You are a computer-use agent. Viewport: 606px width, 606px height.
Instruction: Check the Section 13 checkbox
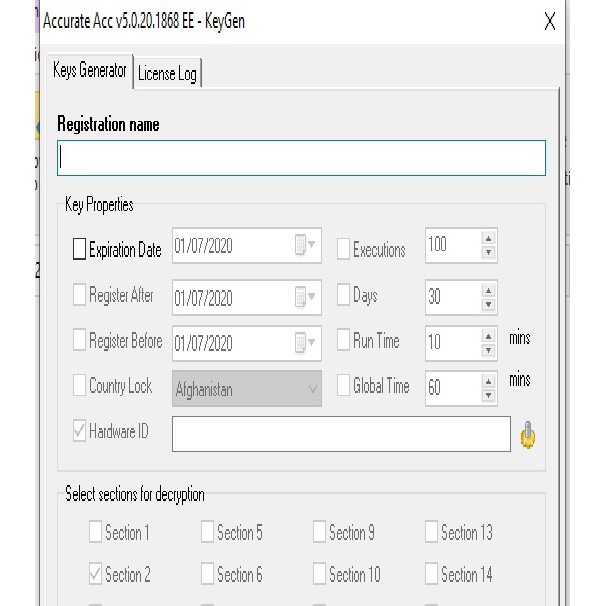point(431,531)
